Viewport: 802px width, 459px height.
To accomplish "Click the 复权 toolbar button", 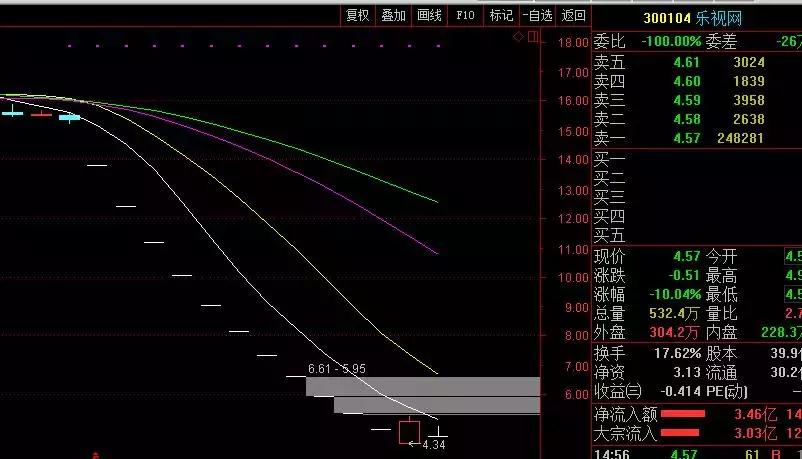I will pos(358,15).
